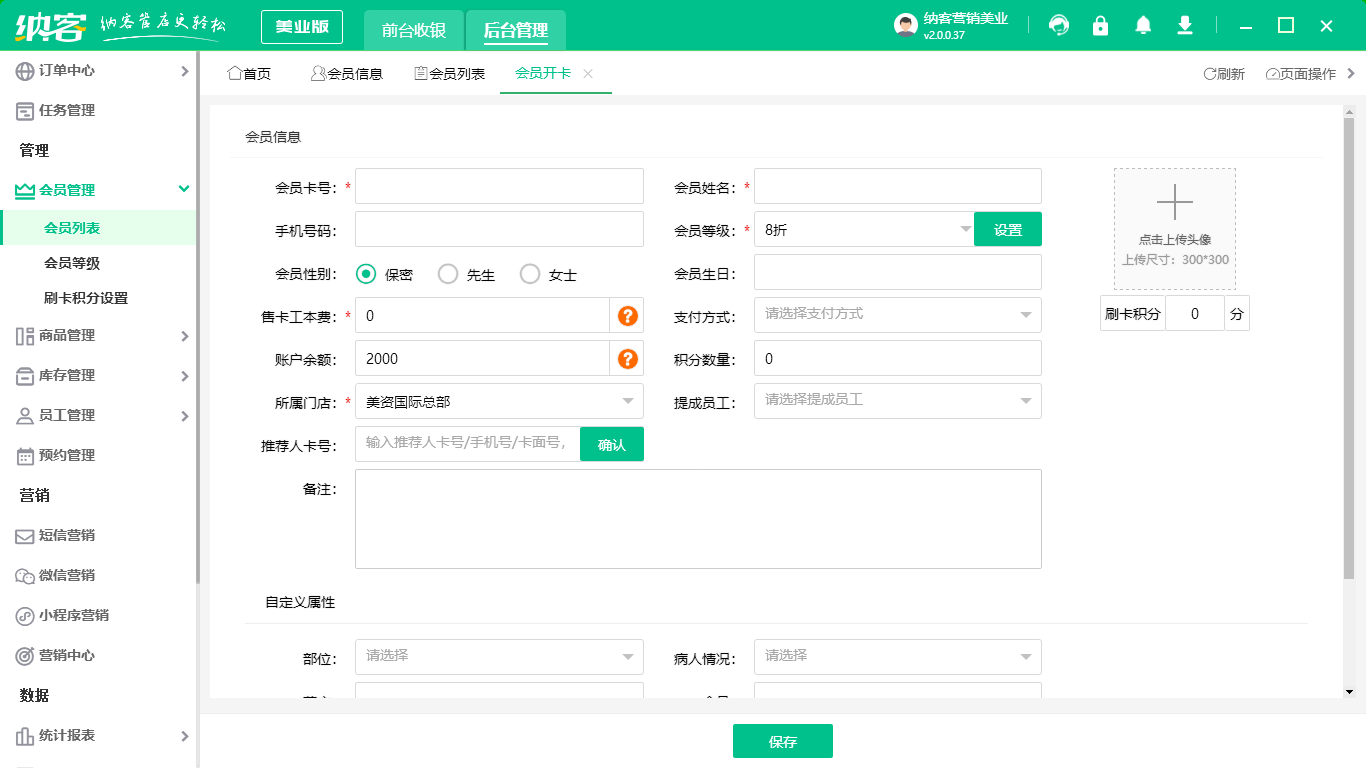
Task: Open the notification bell icon
Action: [x=1143, y=26]
